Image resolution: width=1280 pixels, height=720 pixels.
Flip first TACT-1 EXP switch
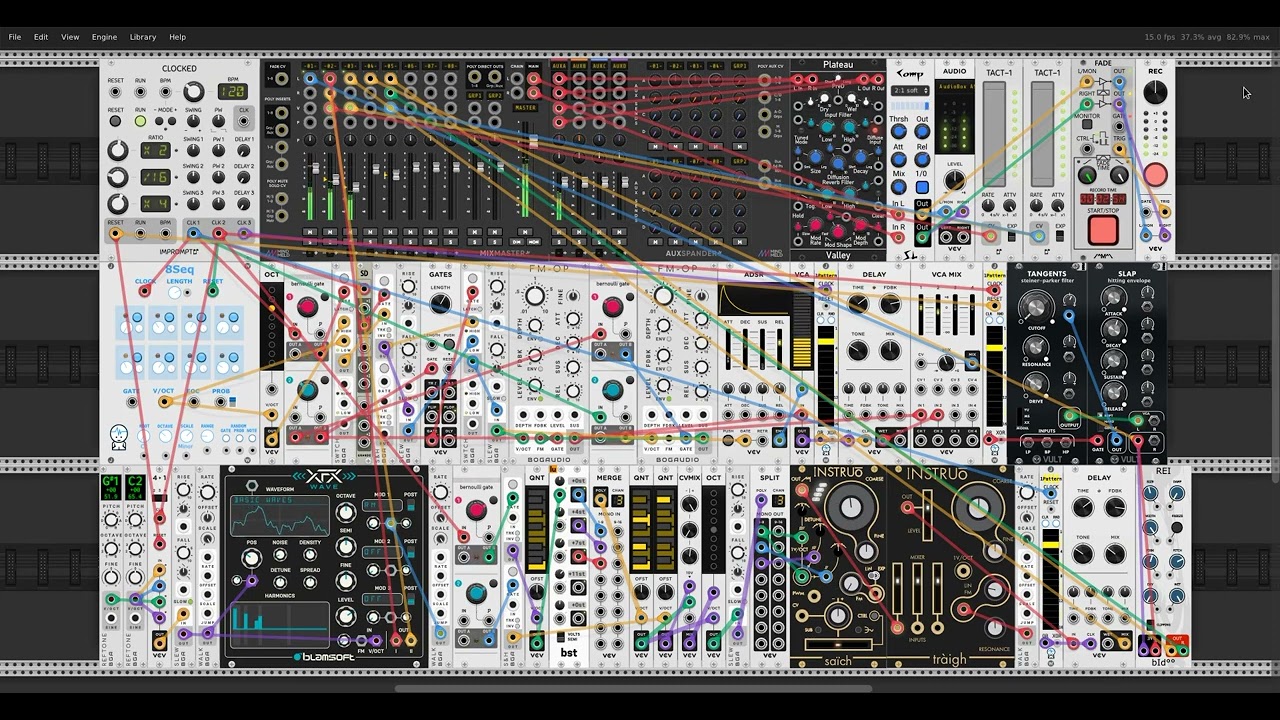coord(1011,235)
